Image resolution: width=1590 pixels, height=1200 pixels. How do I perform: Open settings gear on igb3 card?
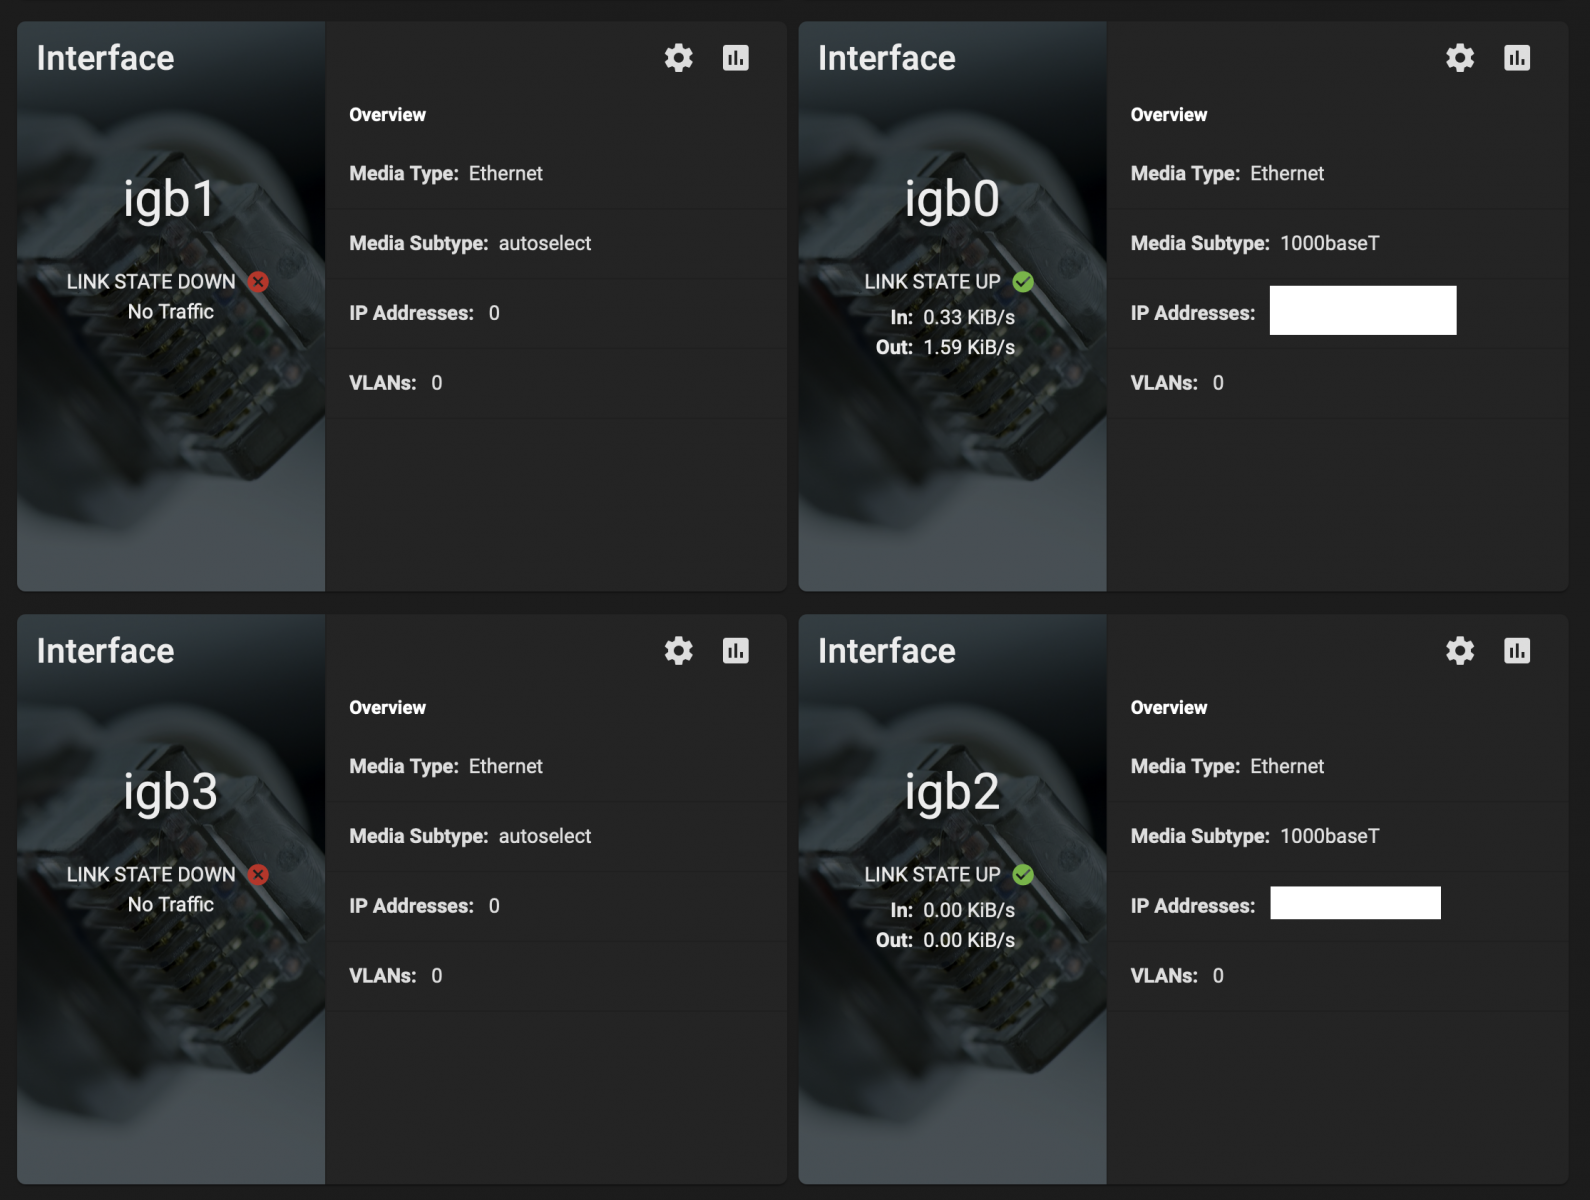[x=679, y=651]
